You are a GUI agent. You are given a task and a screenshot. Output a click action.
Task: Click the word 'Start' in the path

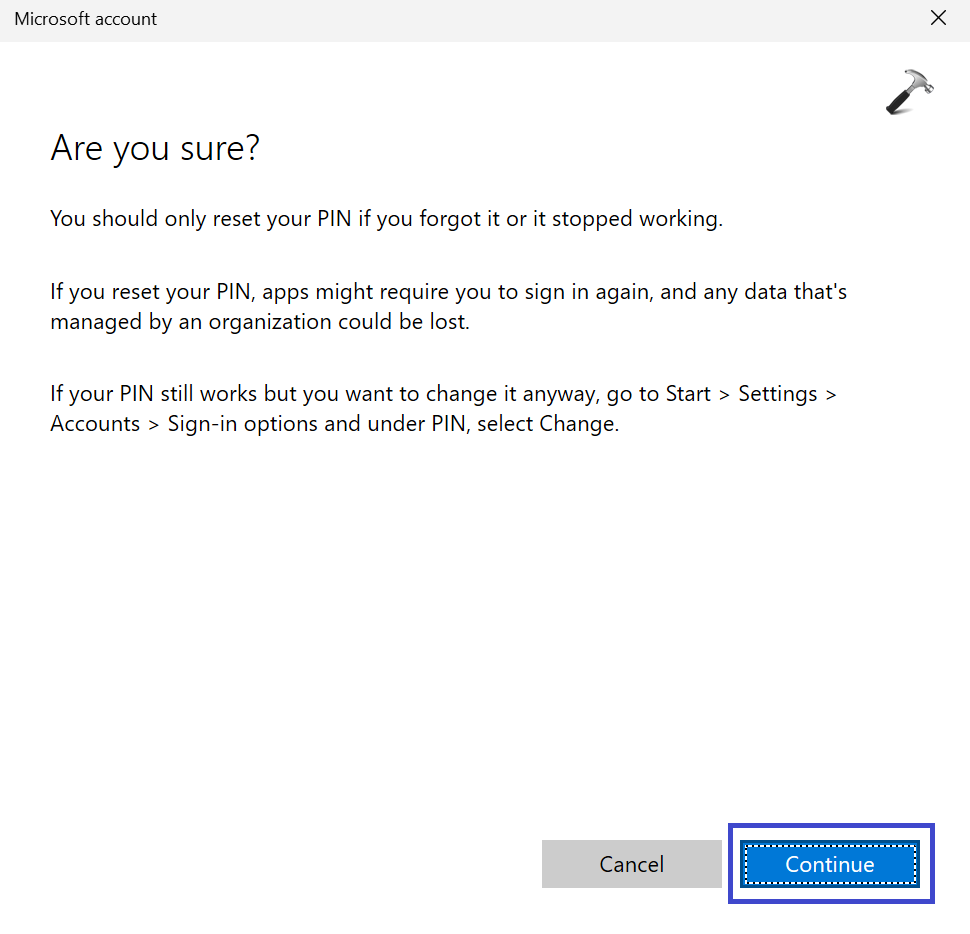click(x=688, y=394)
